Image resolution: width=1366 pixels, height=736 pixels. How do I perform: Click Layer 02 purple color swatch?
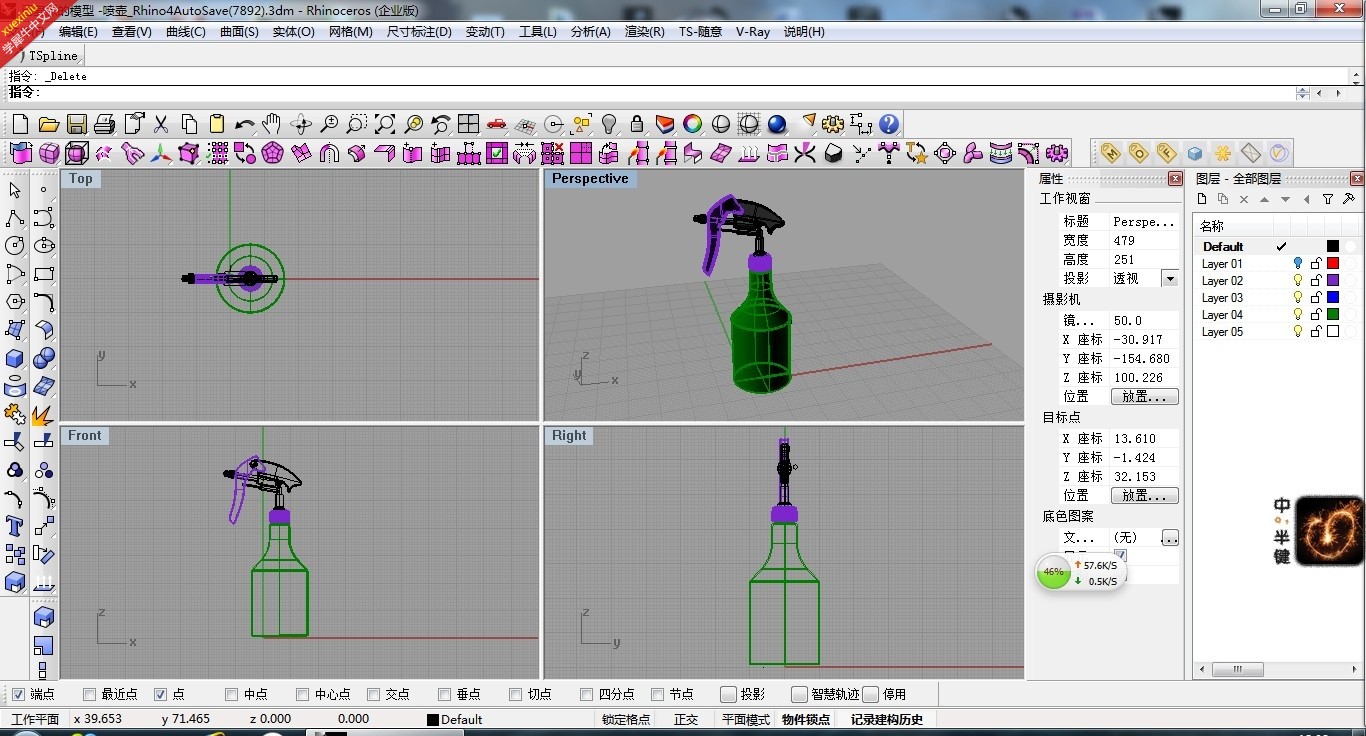pos(1333,281)
